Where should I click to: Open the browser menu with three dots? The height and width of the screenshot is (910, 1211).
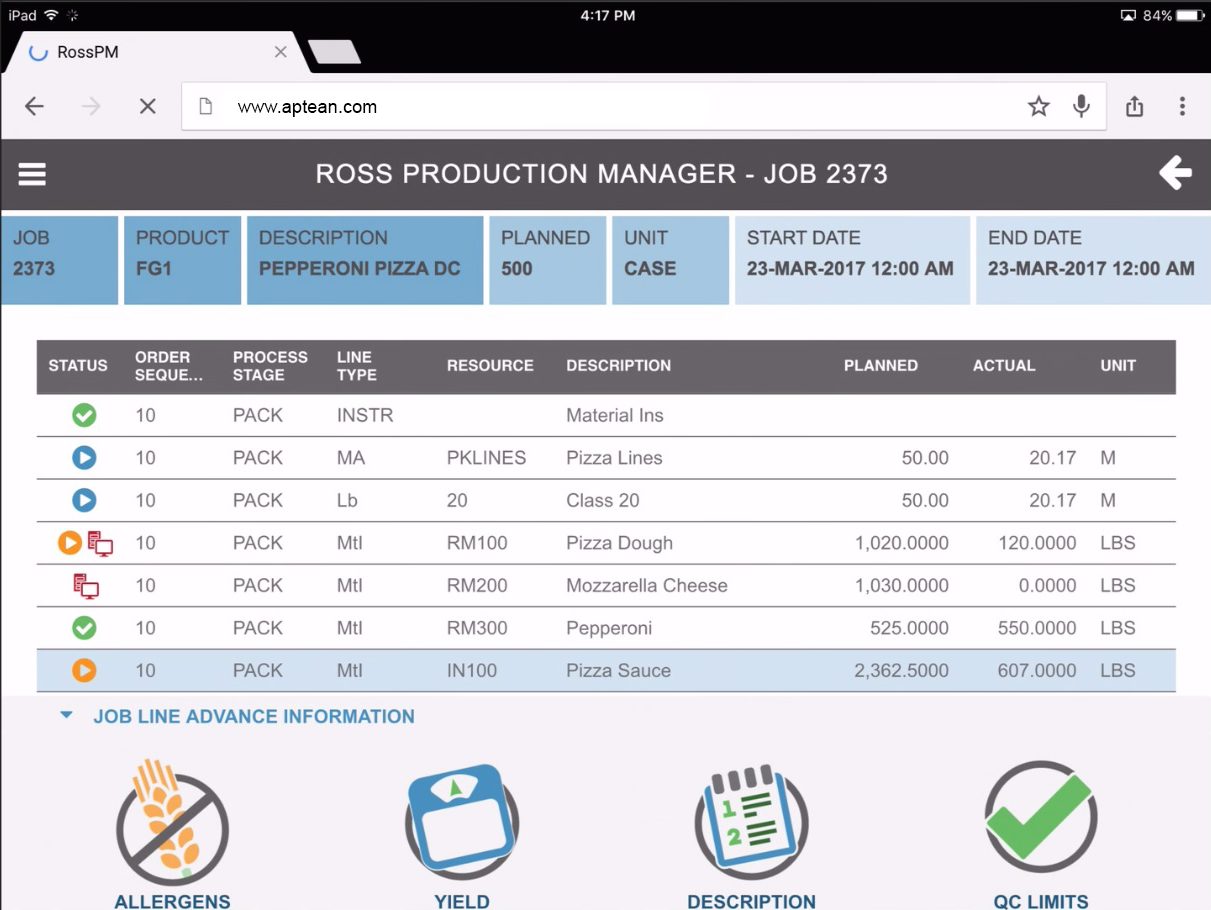tap(1182, 105)
